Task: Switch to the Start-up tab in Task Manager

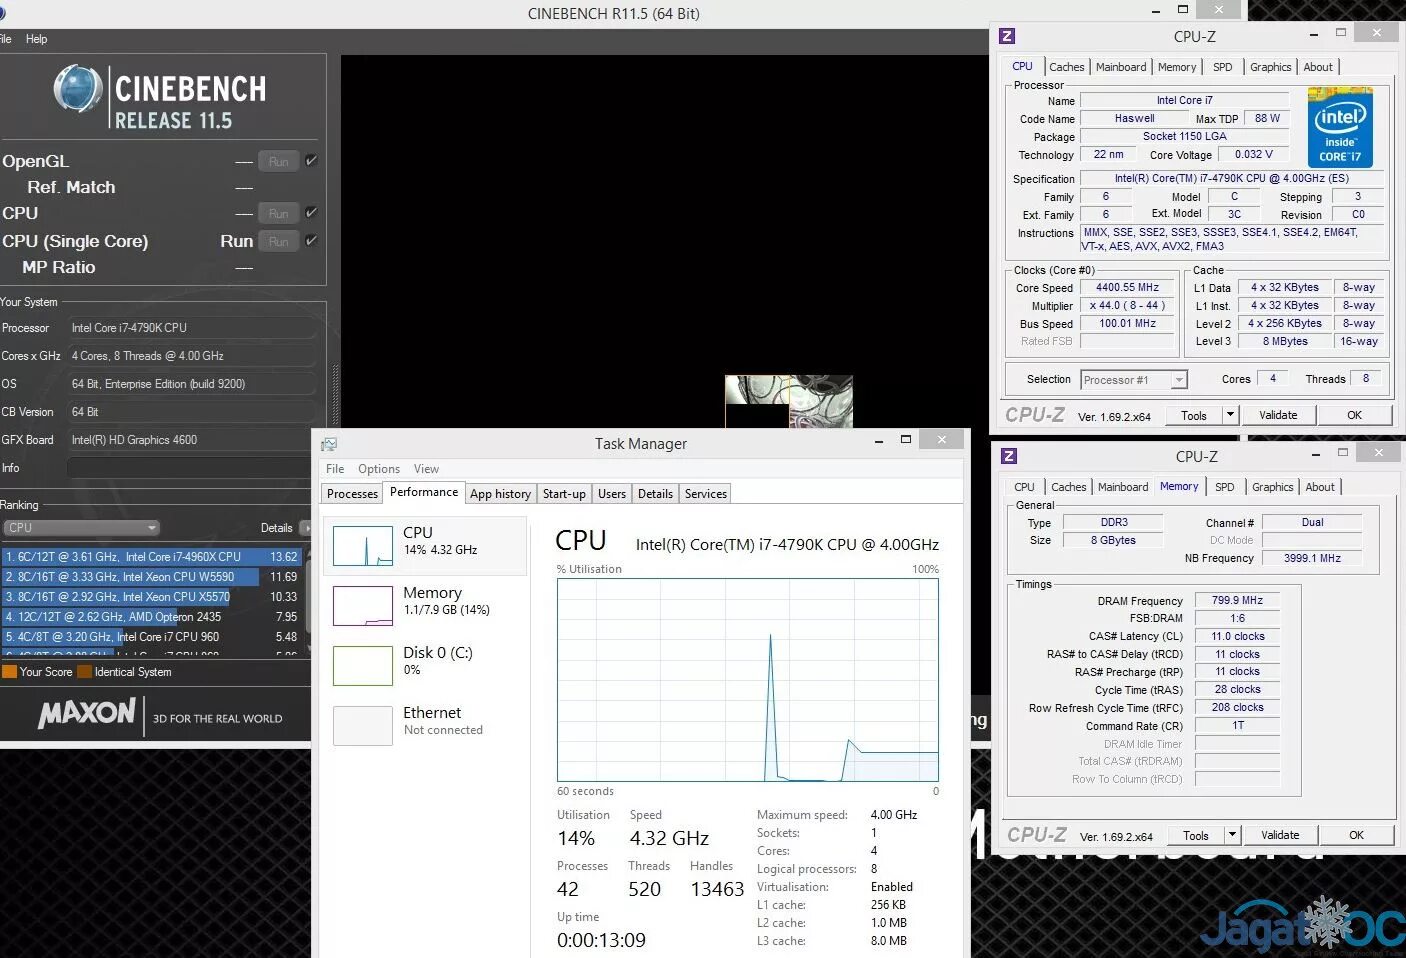Action: point(564,494)
